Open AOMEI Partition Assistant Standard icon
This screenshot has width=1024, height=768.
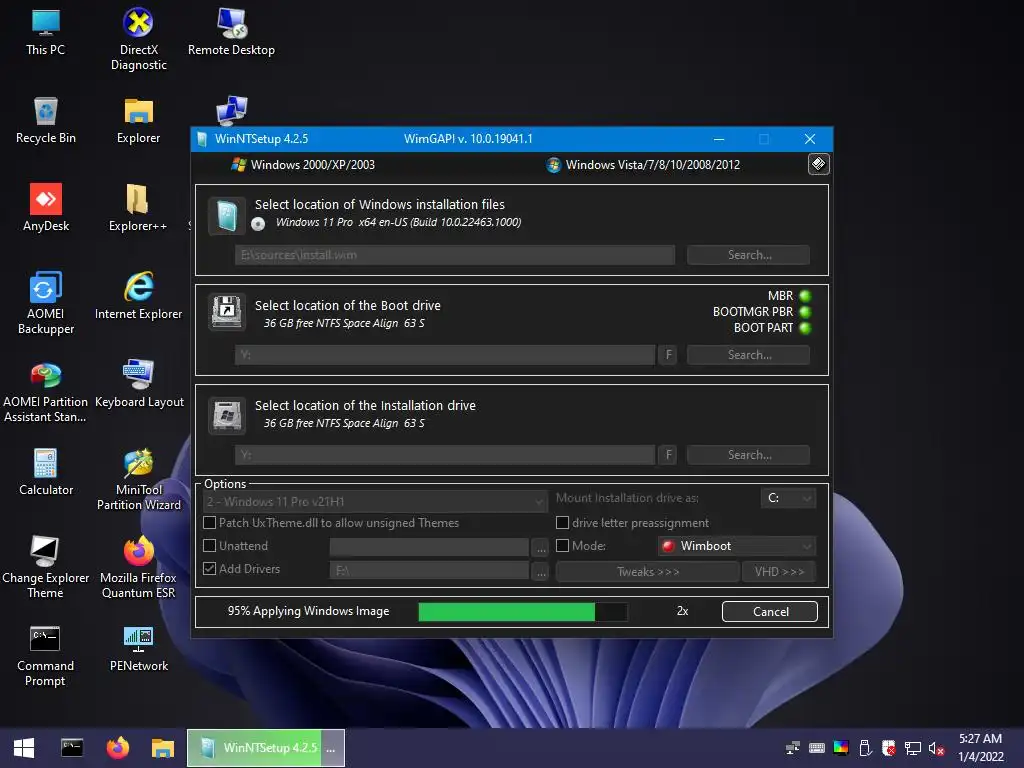45,392
